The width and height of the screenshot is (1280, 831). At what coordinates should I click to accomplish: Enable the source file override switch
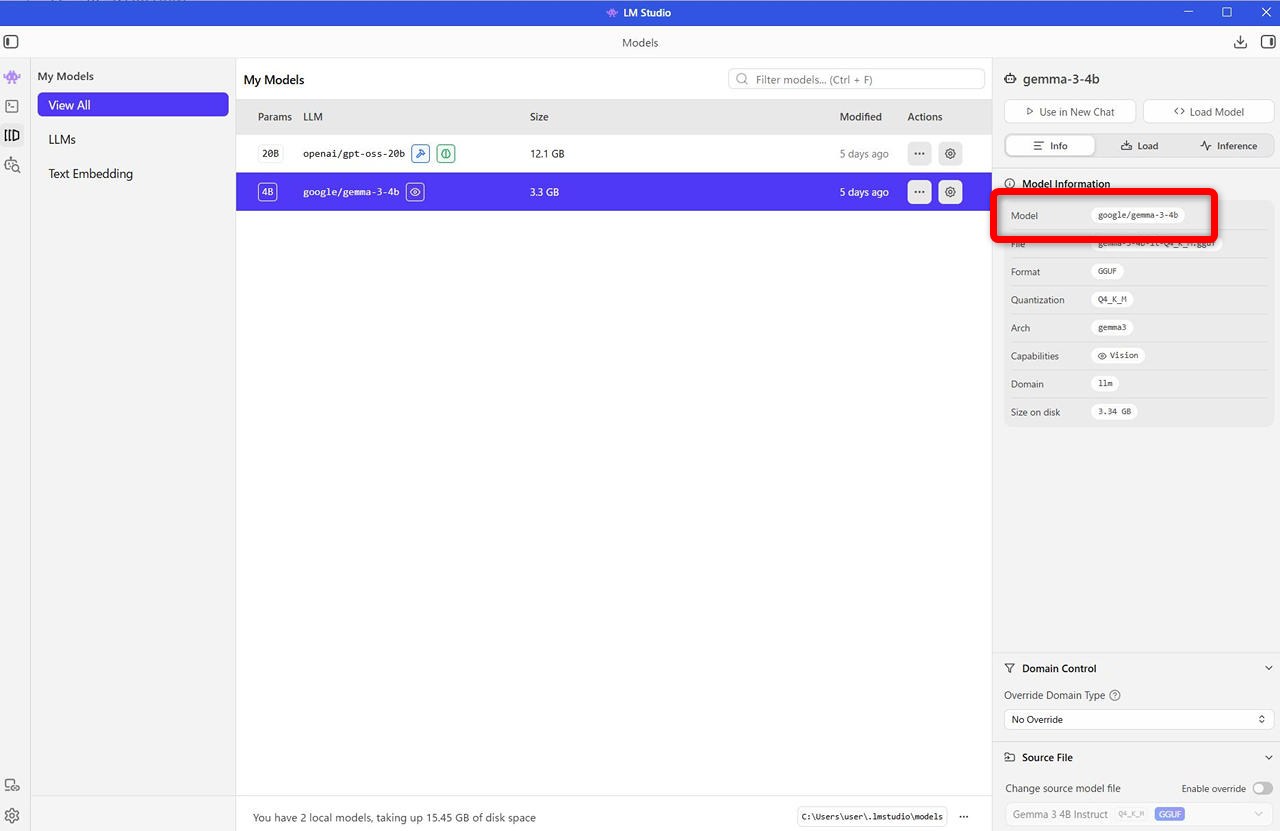(x=1262, y=788)
